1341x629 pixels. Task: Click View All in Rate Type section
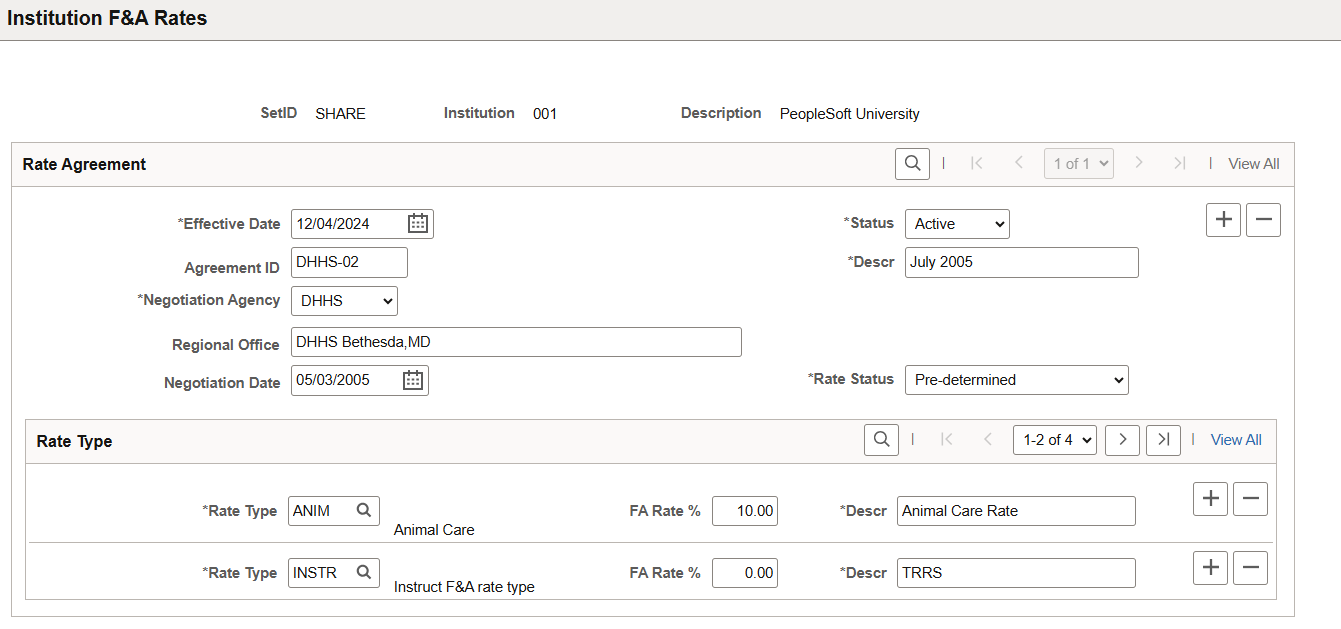tap(1236, 439)
